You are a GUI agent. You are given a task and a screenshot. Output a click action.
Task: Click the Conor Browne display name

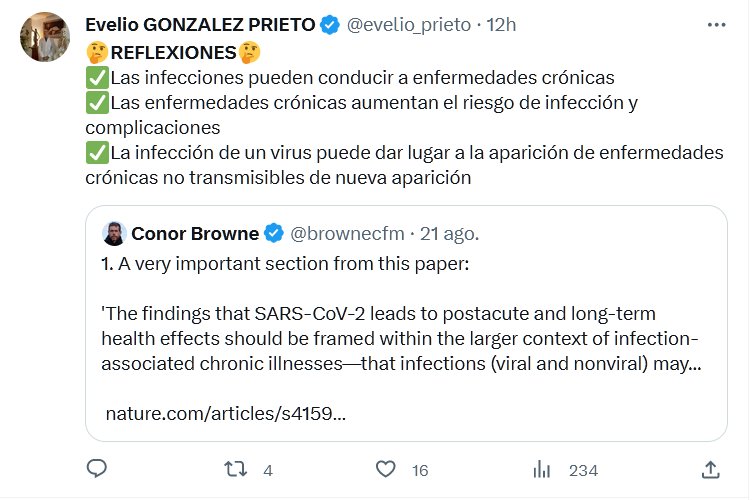pos(194,234)
